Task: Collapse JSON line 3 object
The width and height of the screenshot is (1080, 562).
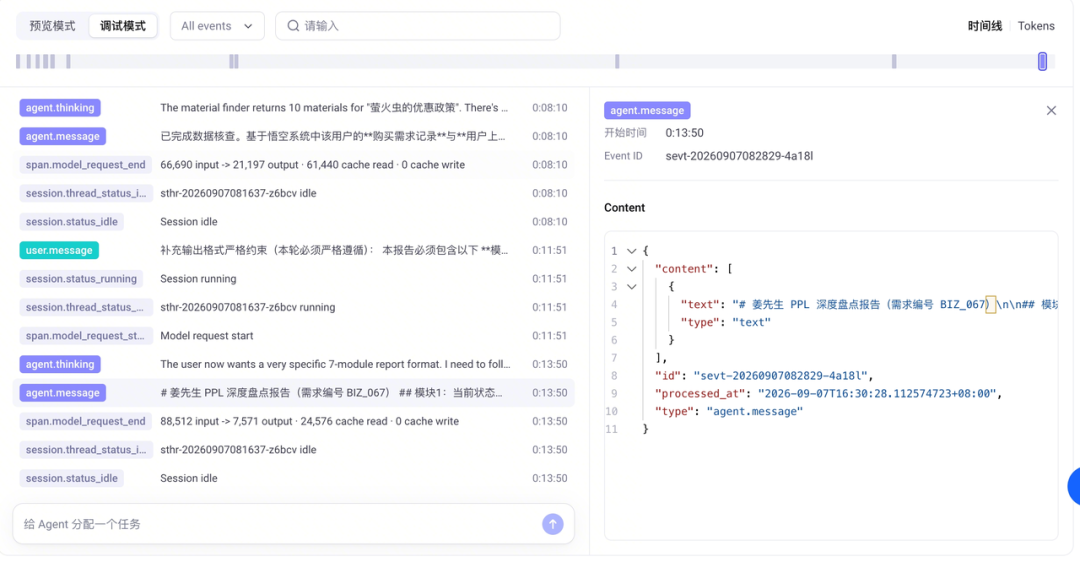Action: (632, 287)
